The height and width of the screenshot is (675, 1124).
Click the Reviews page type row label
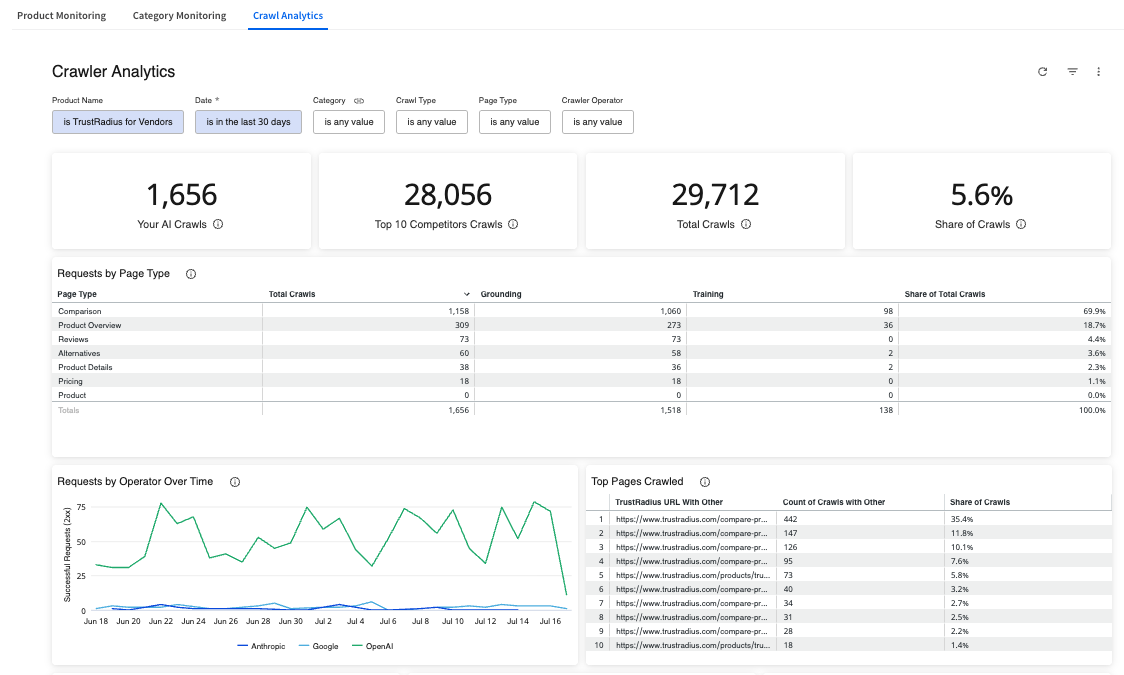click(73, 340)
